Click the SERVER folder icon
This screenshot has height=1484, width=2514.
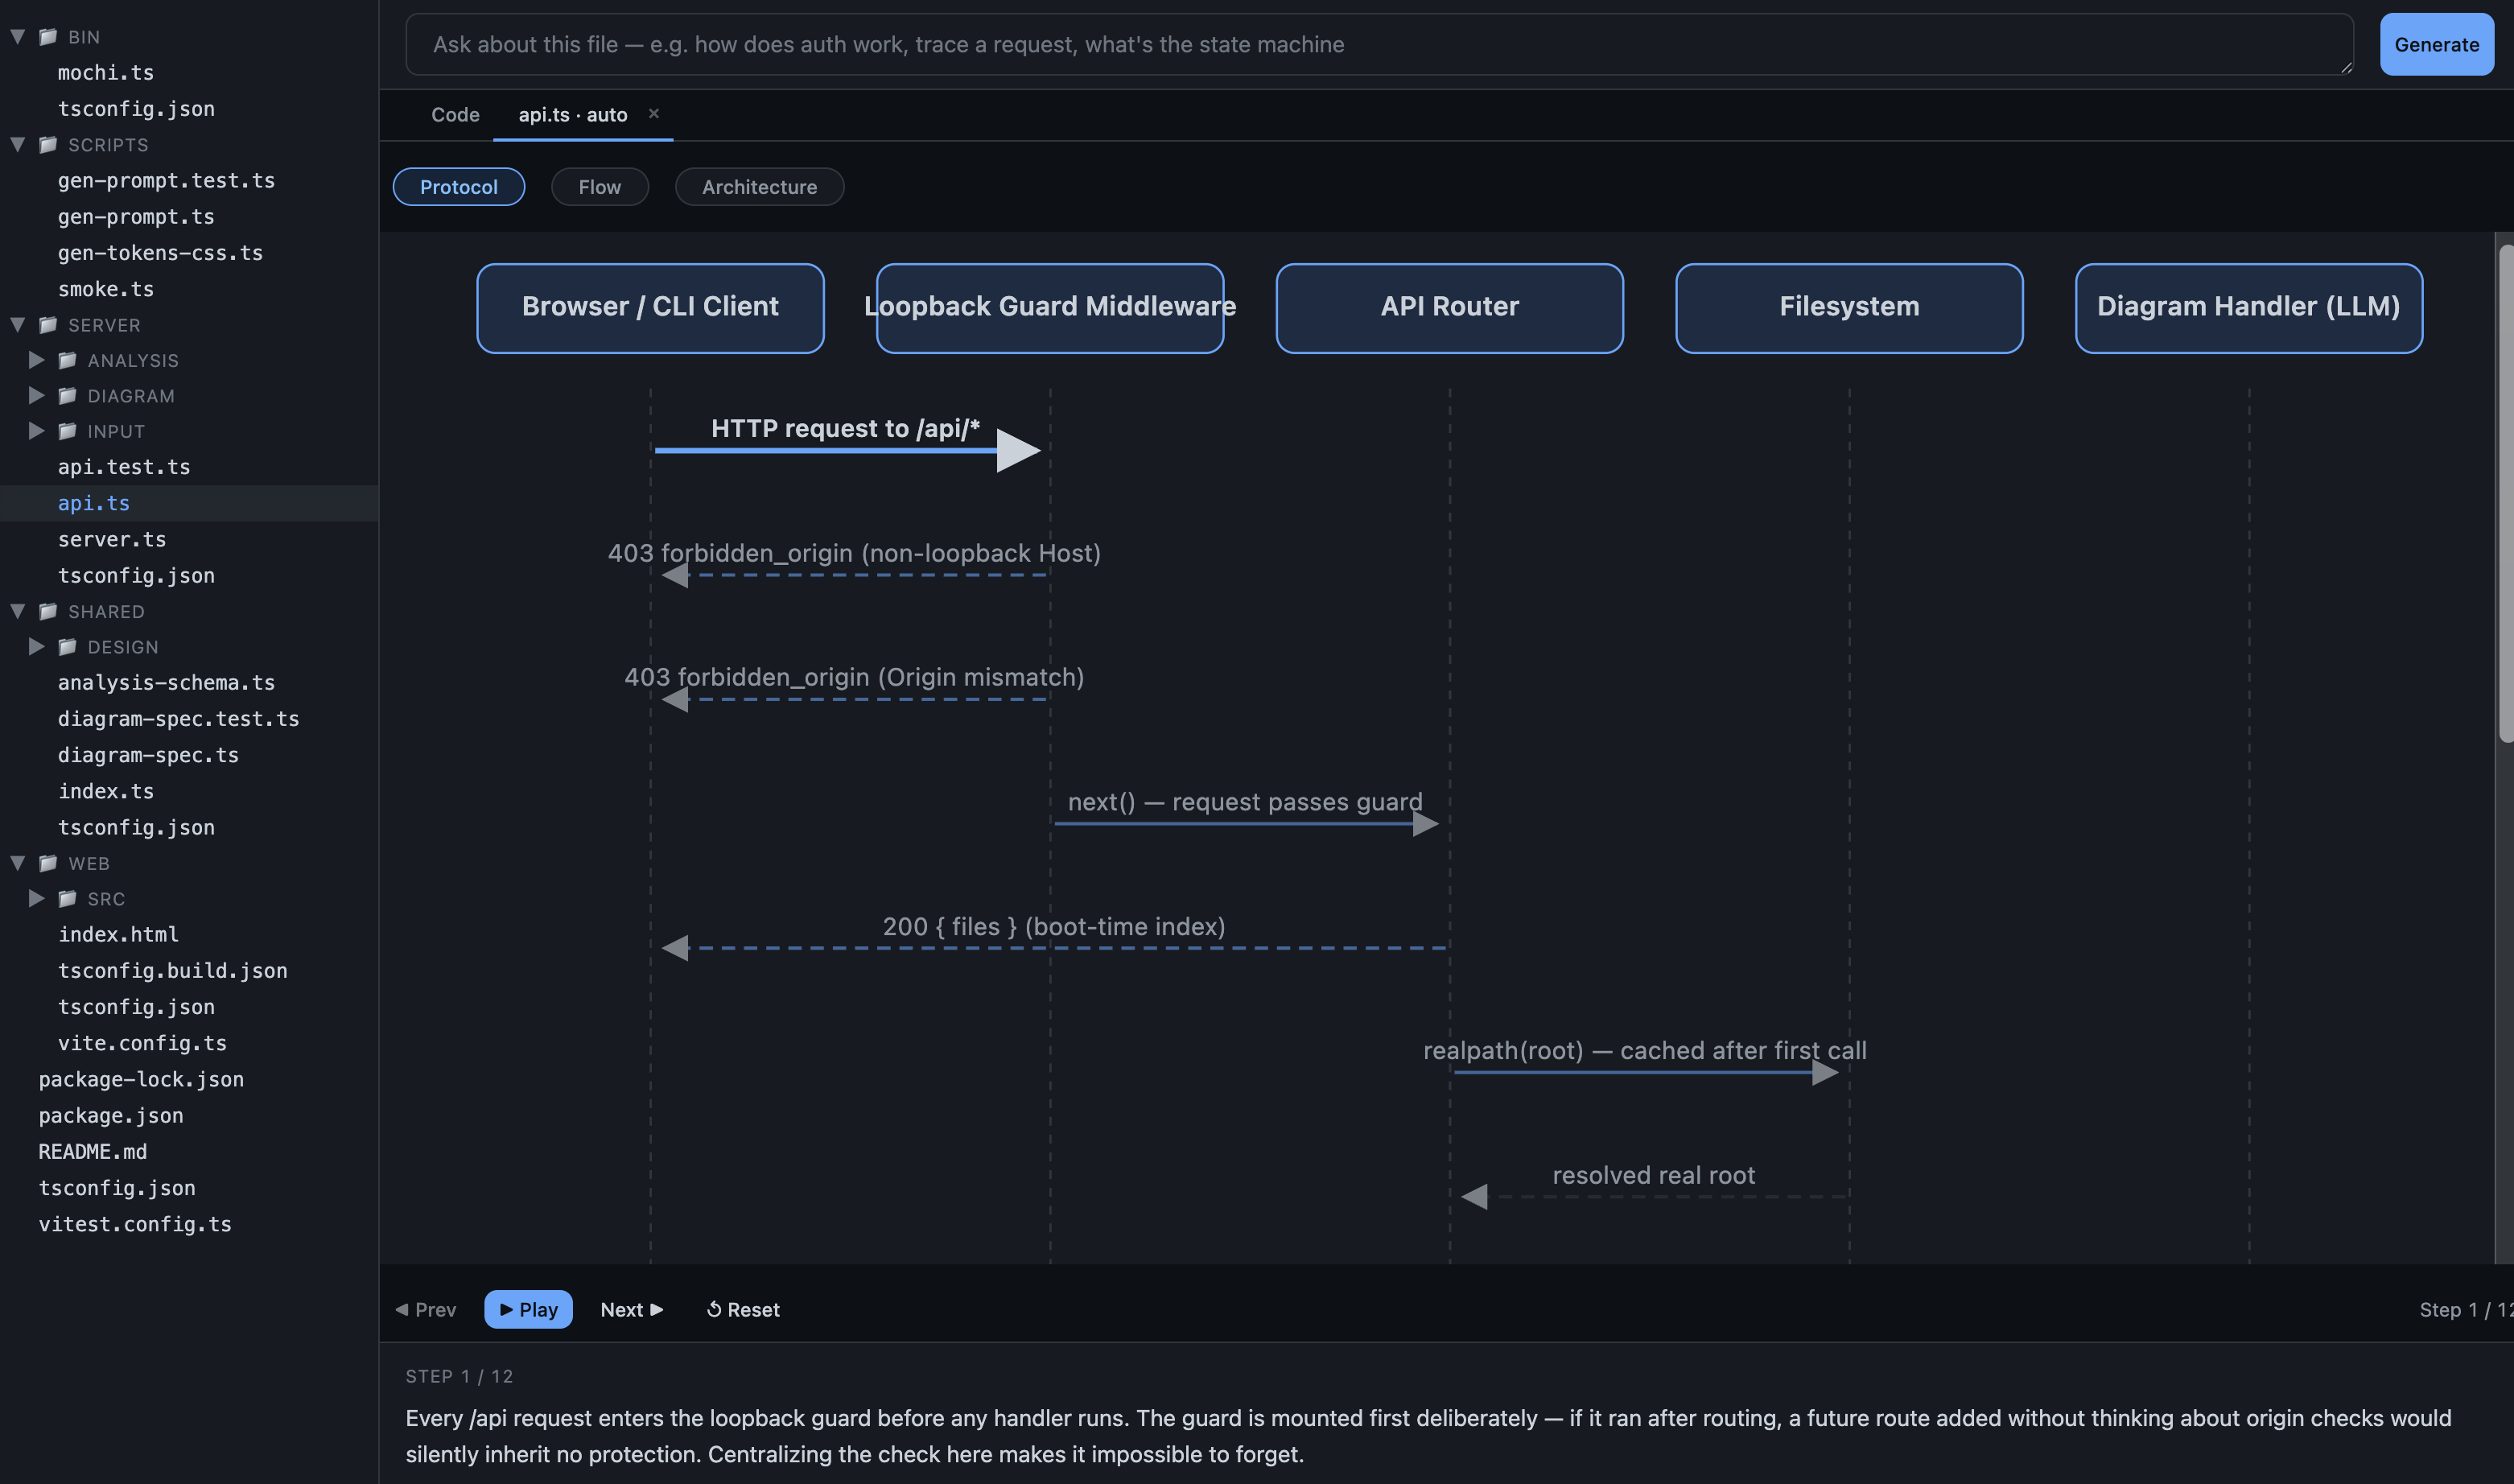click(48, 324)
